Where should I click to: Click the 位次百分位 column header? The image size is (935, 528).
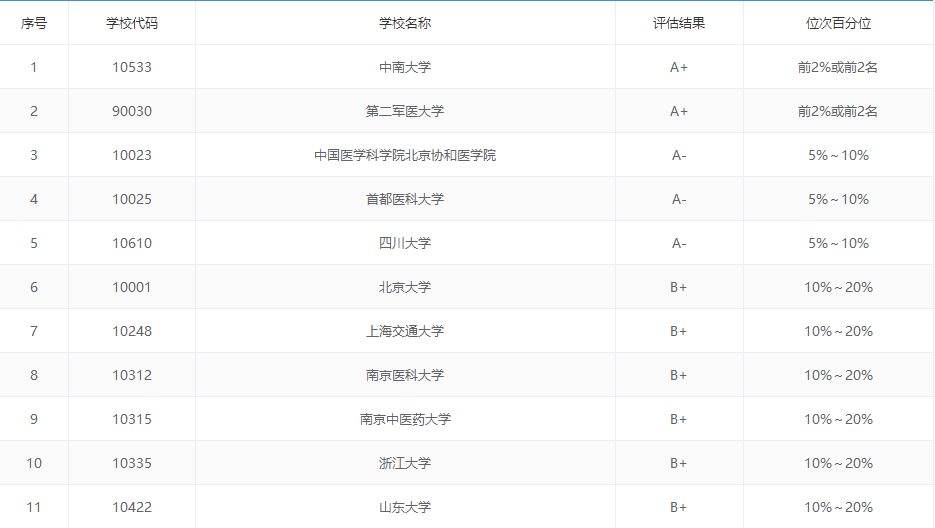[x=838, y=23]
